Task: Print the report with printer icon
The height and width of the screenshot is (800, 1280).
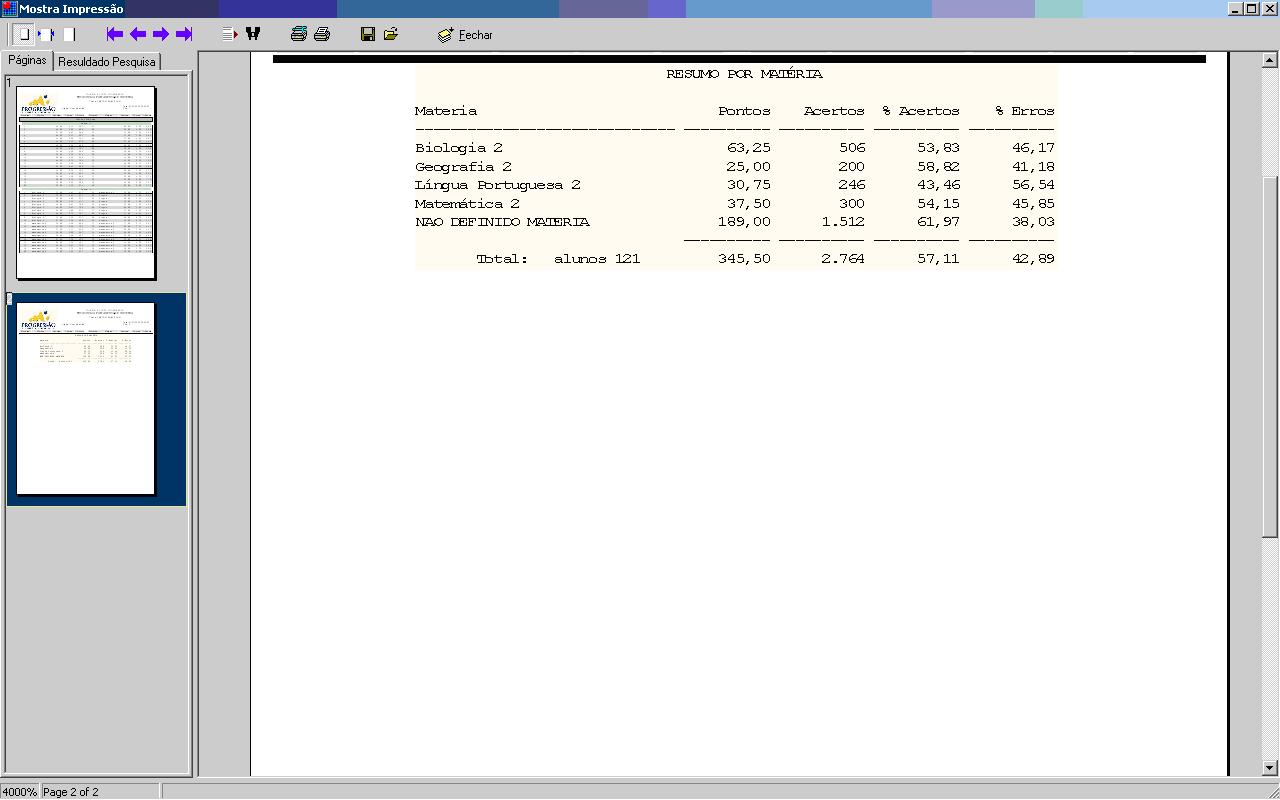Action: (322, 34)
